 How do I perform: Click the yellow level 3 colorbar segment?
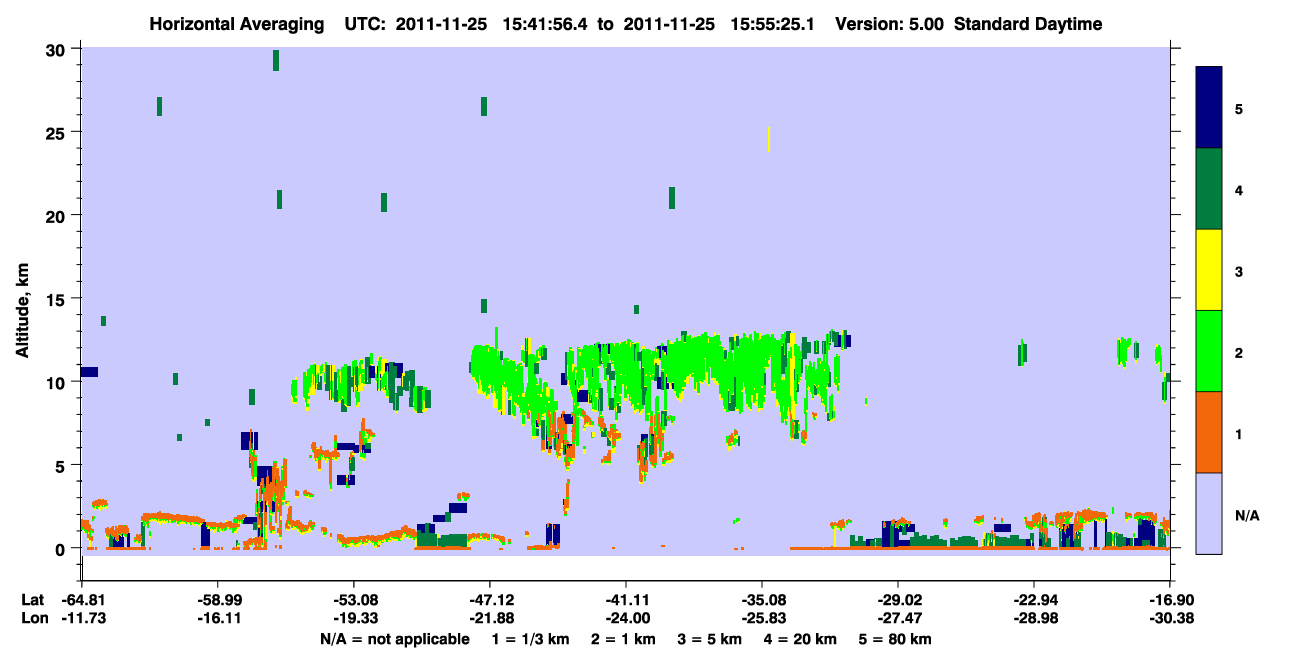point(1209,270)
